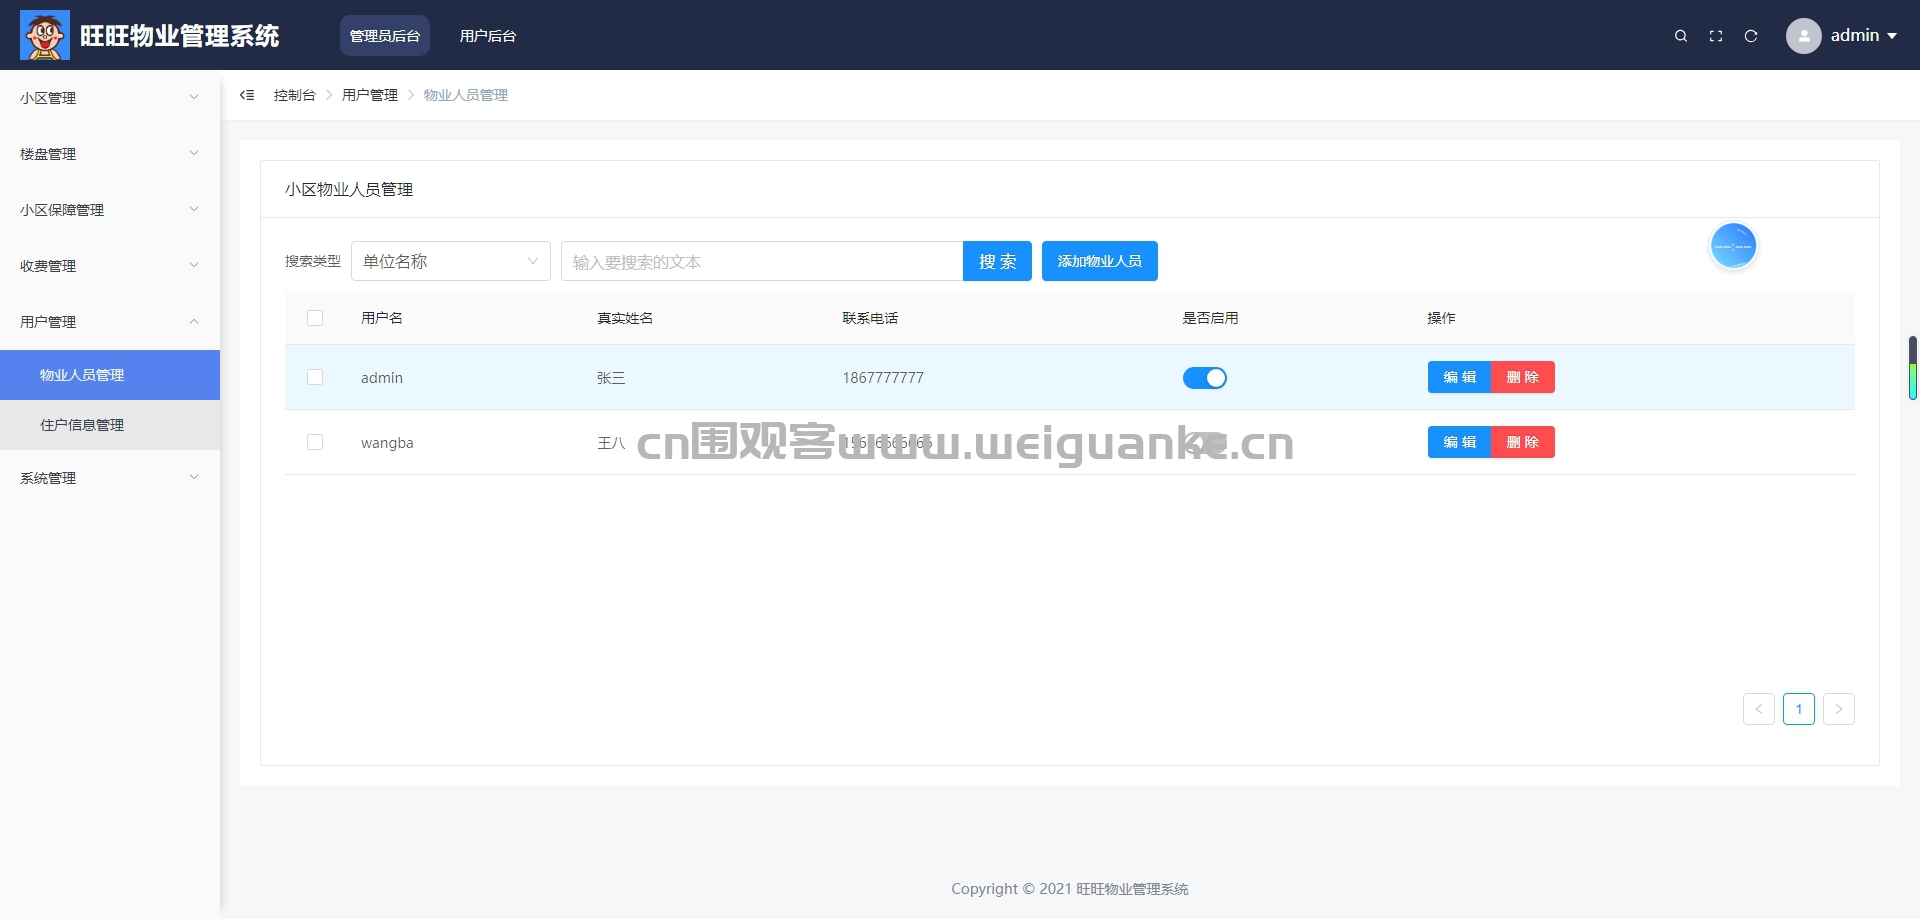The image size is (1920, 919).
Task: Click the search text input field
Action: coord(761,261)
